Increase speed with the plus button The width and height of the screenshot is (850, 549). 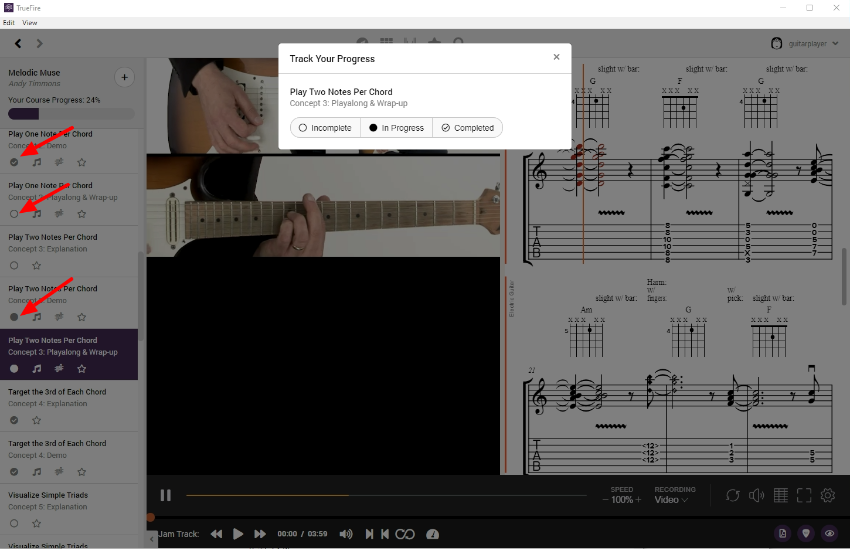click(x=638, y=500)
